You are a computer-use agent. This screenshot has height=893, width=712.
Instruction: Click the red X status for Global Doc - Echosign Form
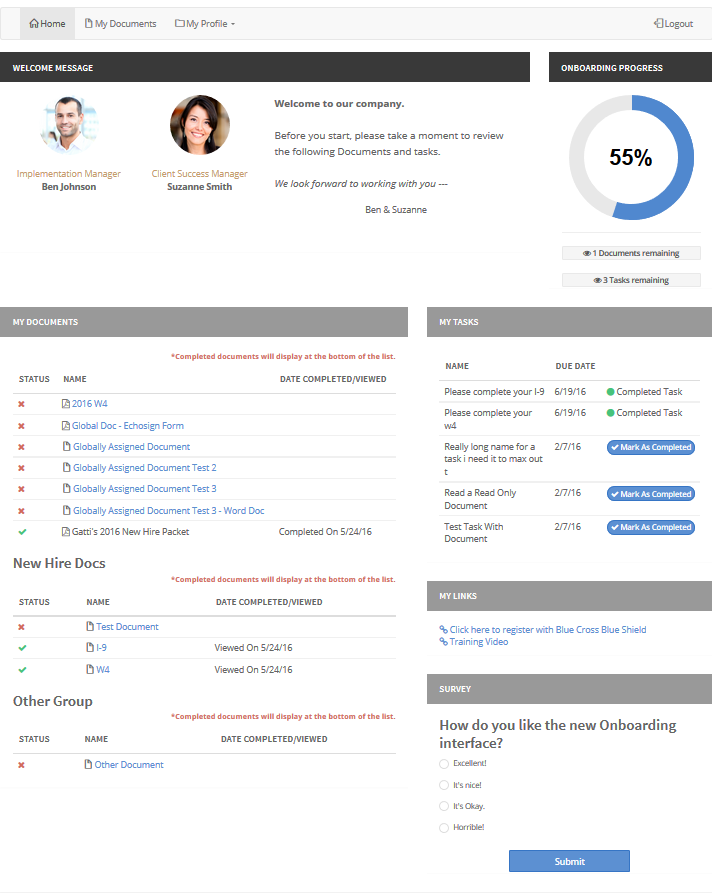coord(22,426)
